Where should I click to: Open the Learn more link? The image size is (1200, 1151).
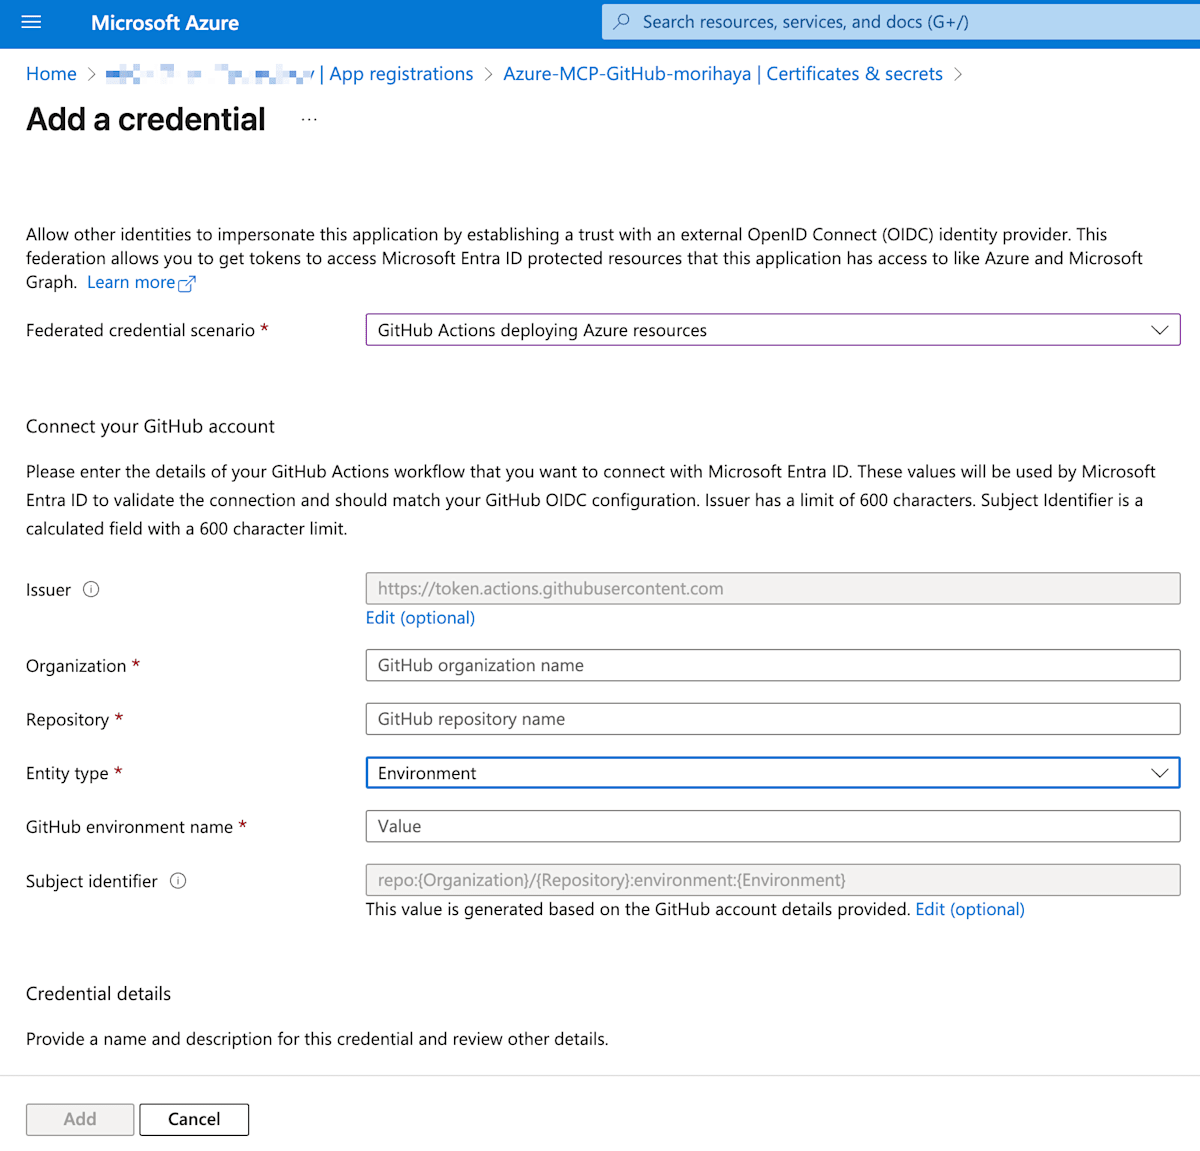pos(131,282)
